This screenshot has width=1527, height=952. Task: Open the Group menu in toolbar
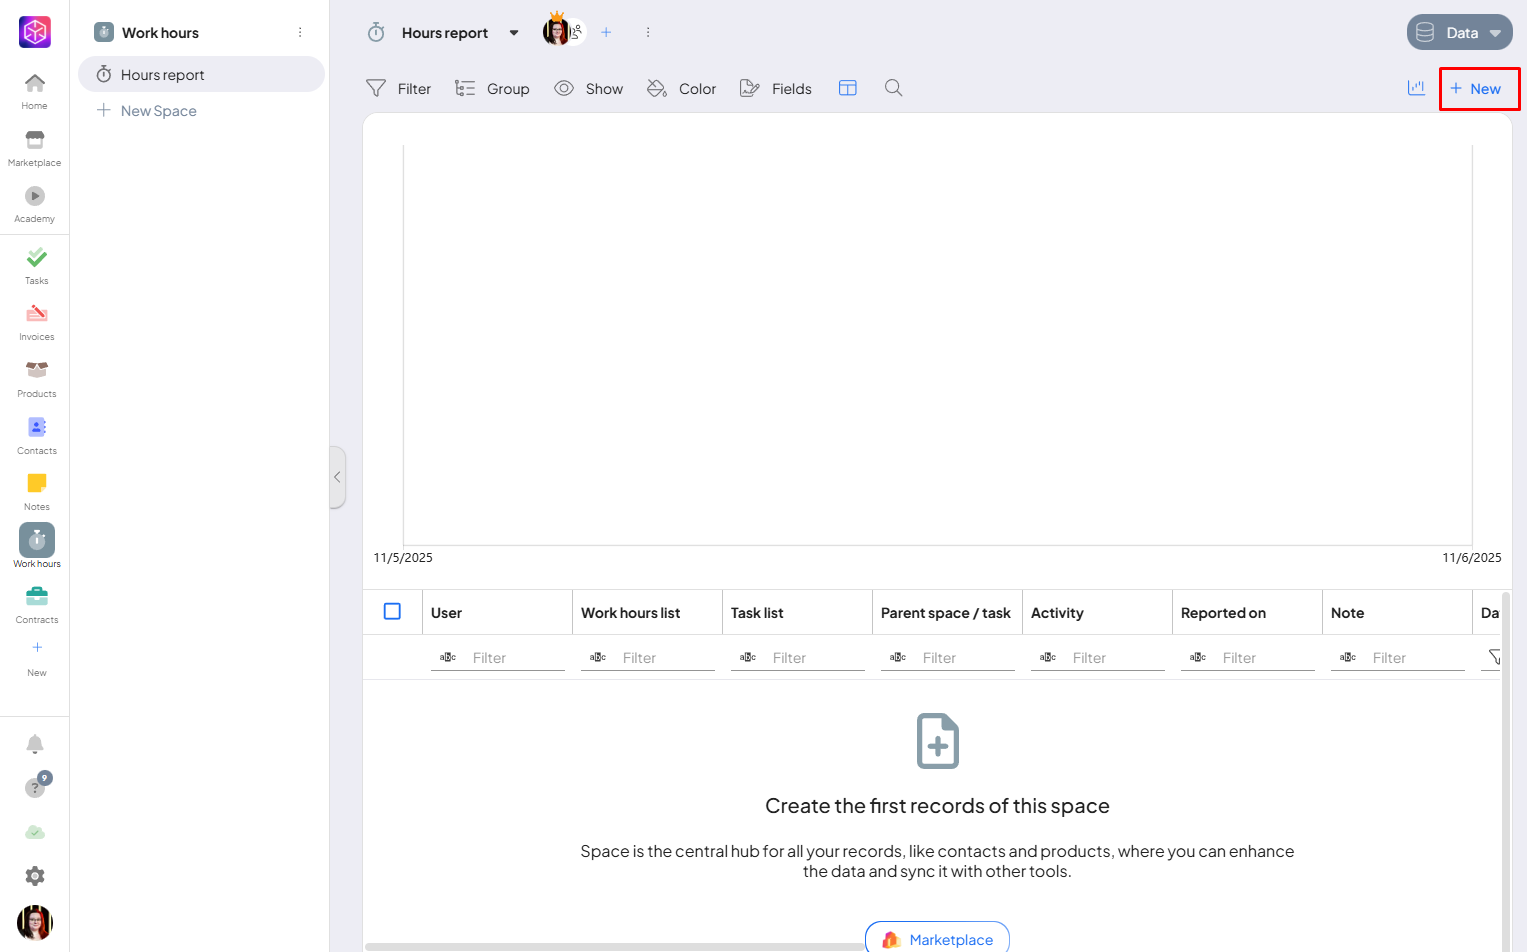pyautogui.click(x=492, y=88)
